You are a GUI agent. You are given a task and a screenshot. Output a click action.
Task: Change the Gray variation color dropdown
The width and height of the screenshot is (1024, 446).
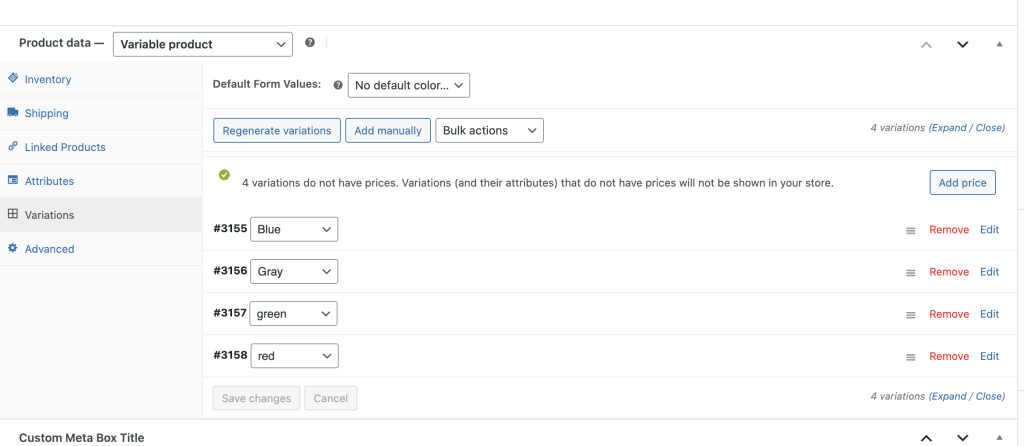click(x=294, y=271)
